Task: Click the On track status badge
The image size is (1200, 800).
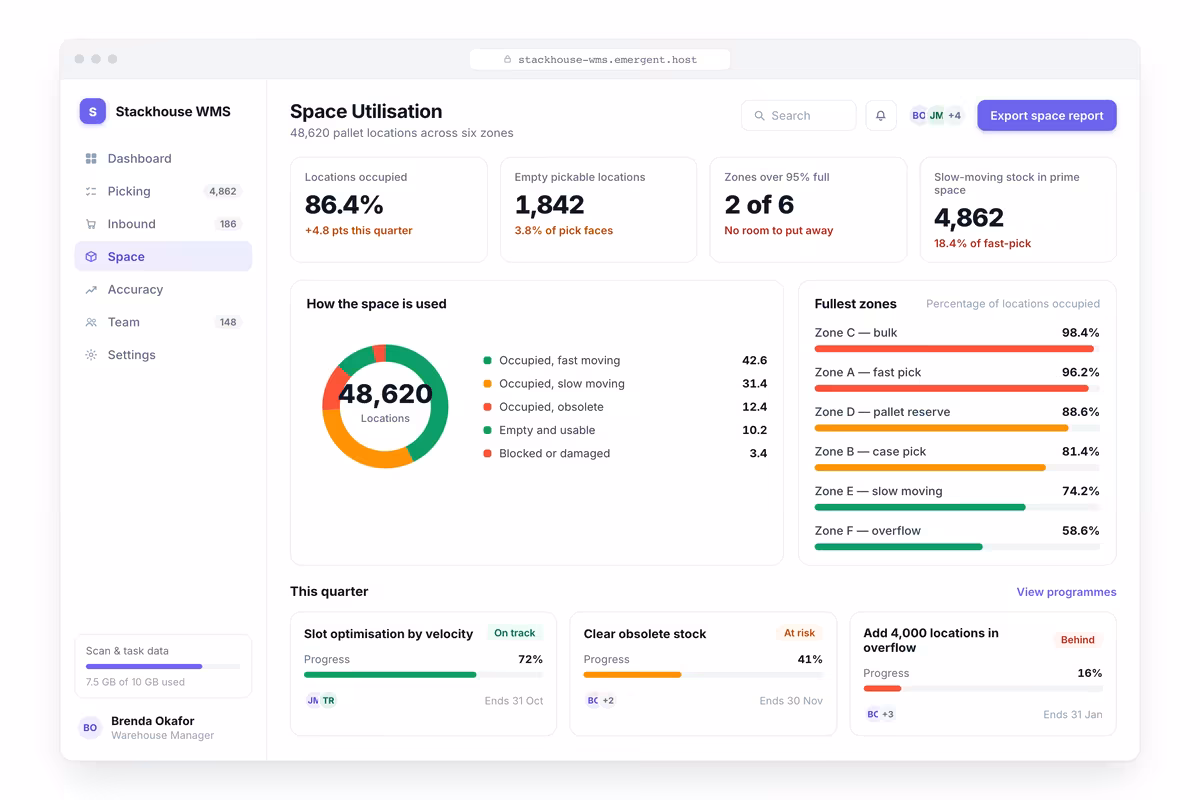Action: pyautogui.click(x=515, y=633)
